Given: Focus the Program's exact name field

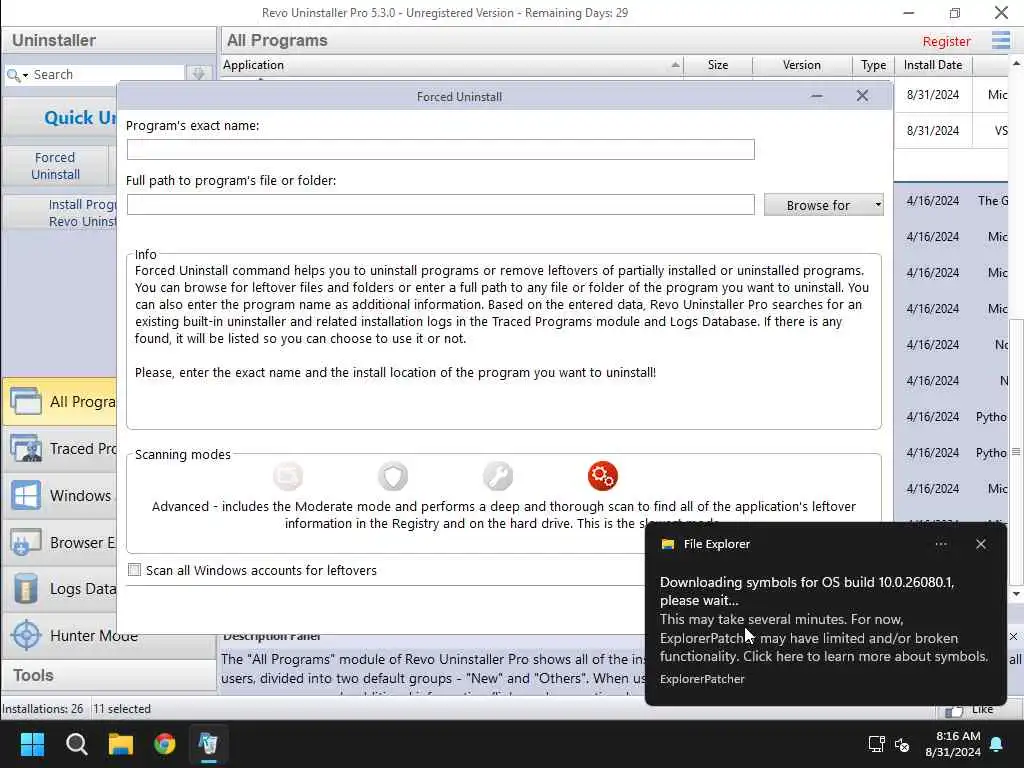Looking at the screenshot, I should (x=441, y=150).
